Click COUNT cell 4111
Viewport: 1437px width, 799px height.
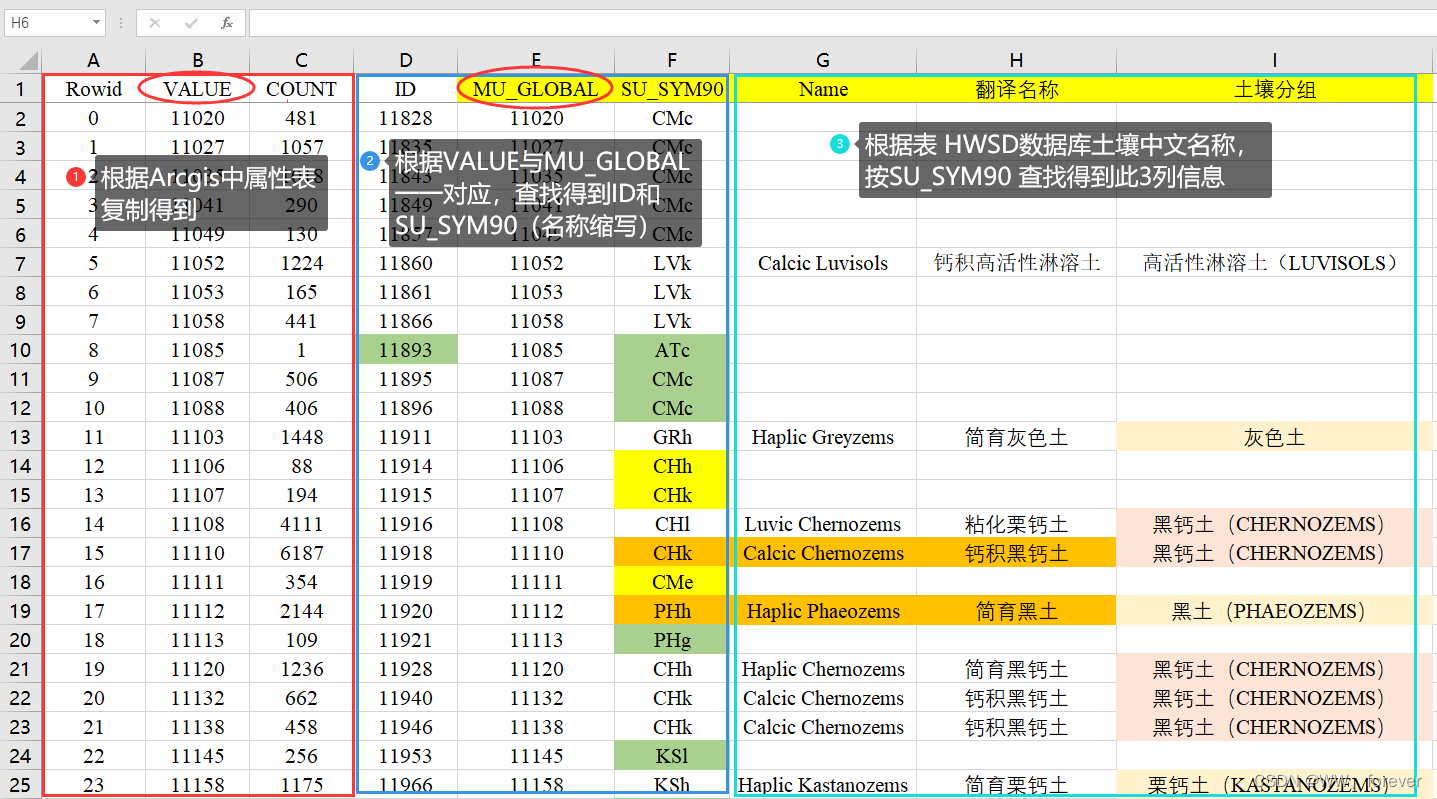click(302, 524)
